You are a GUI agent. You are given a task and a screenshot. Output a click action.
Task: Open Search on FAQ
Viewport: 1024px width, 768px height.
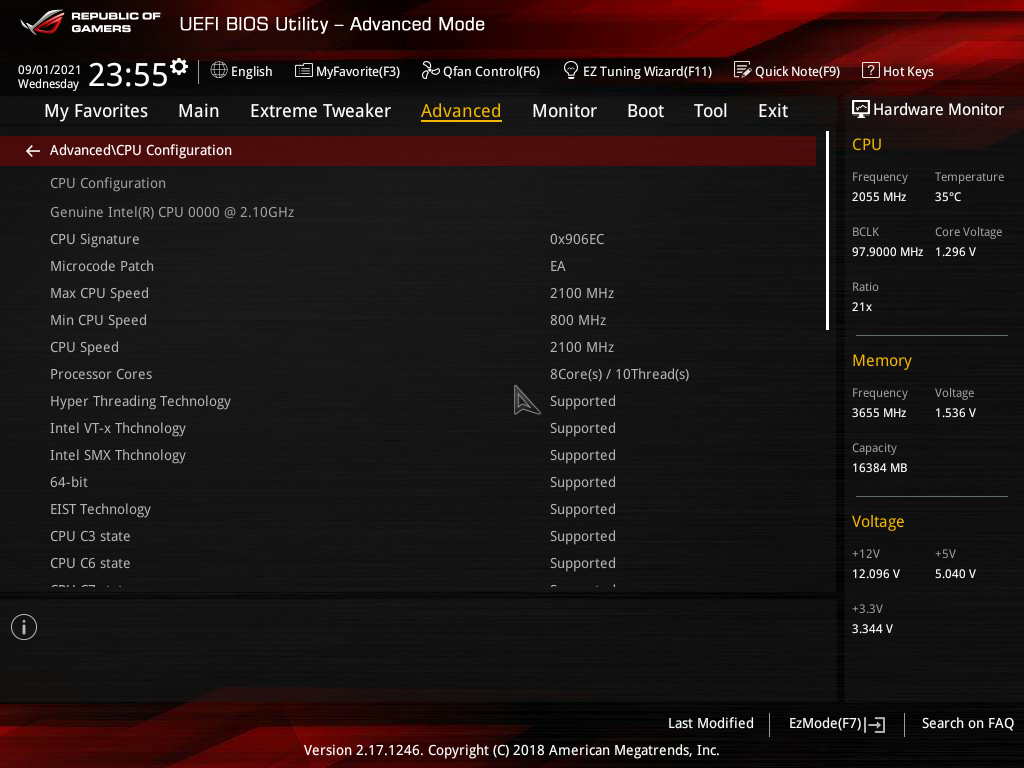[x=967, y=724]
